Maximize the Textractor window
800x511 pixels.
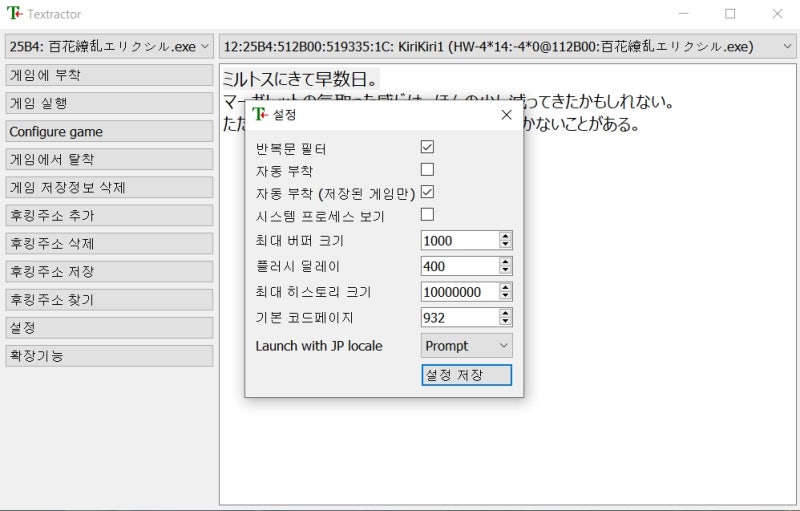730,14
